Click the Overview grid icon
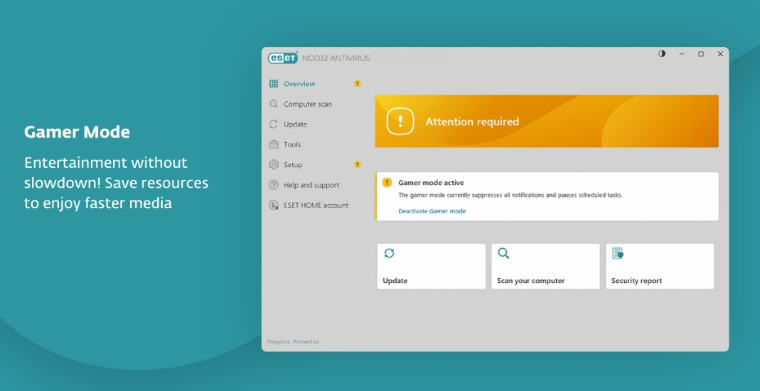Screen dimensions: 760x391 click(x=273, y=84)
